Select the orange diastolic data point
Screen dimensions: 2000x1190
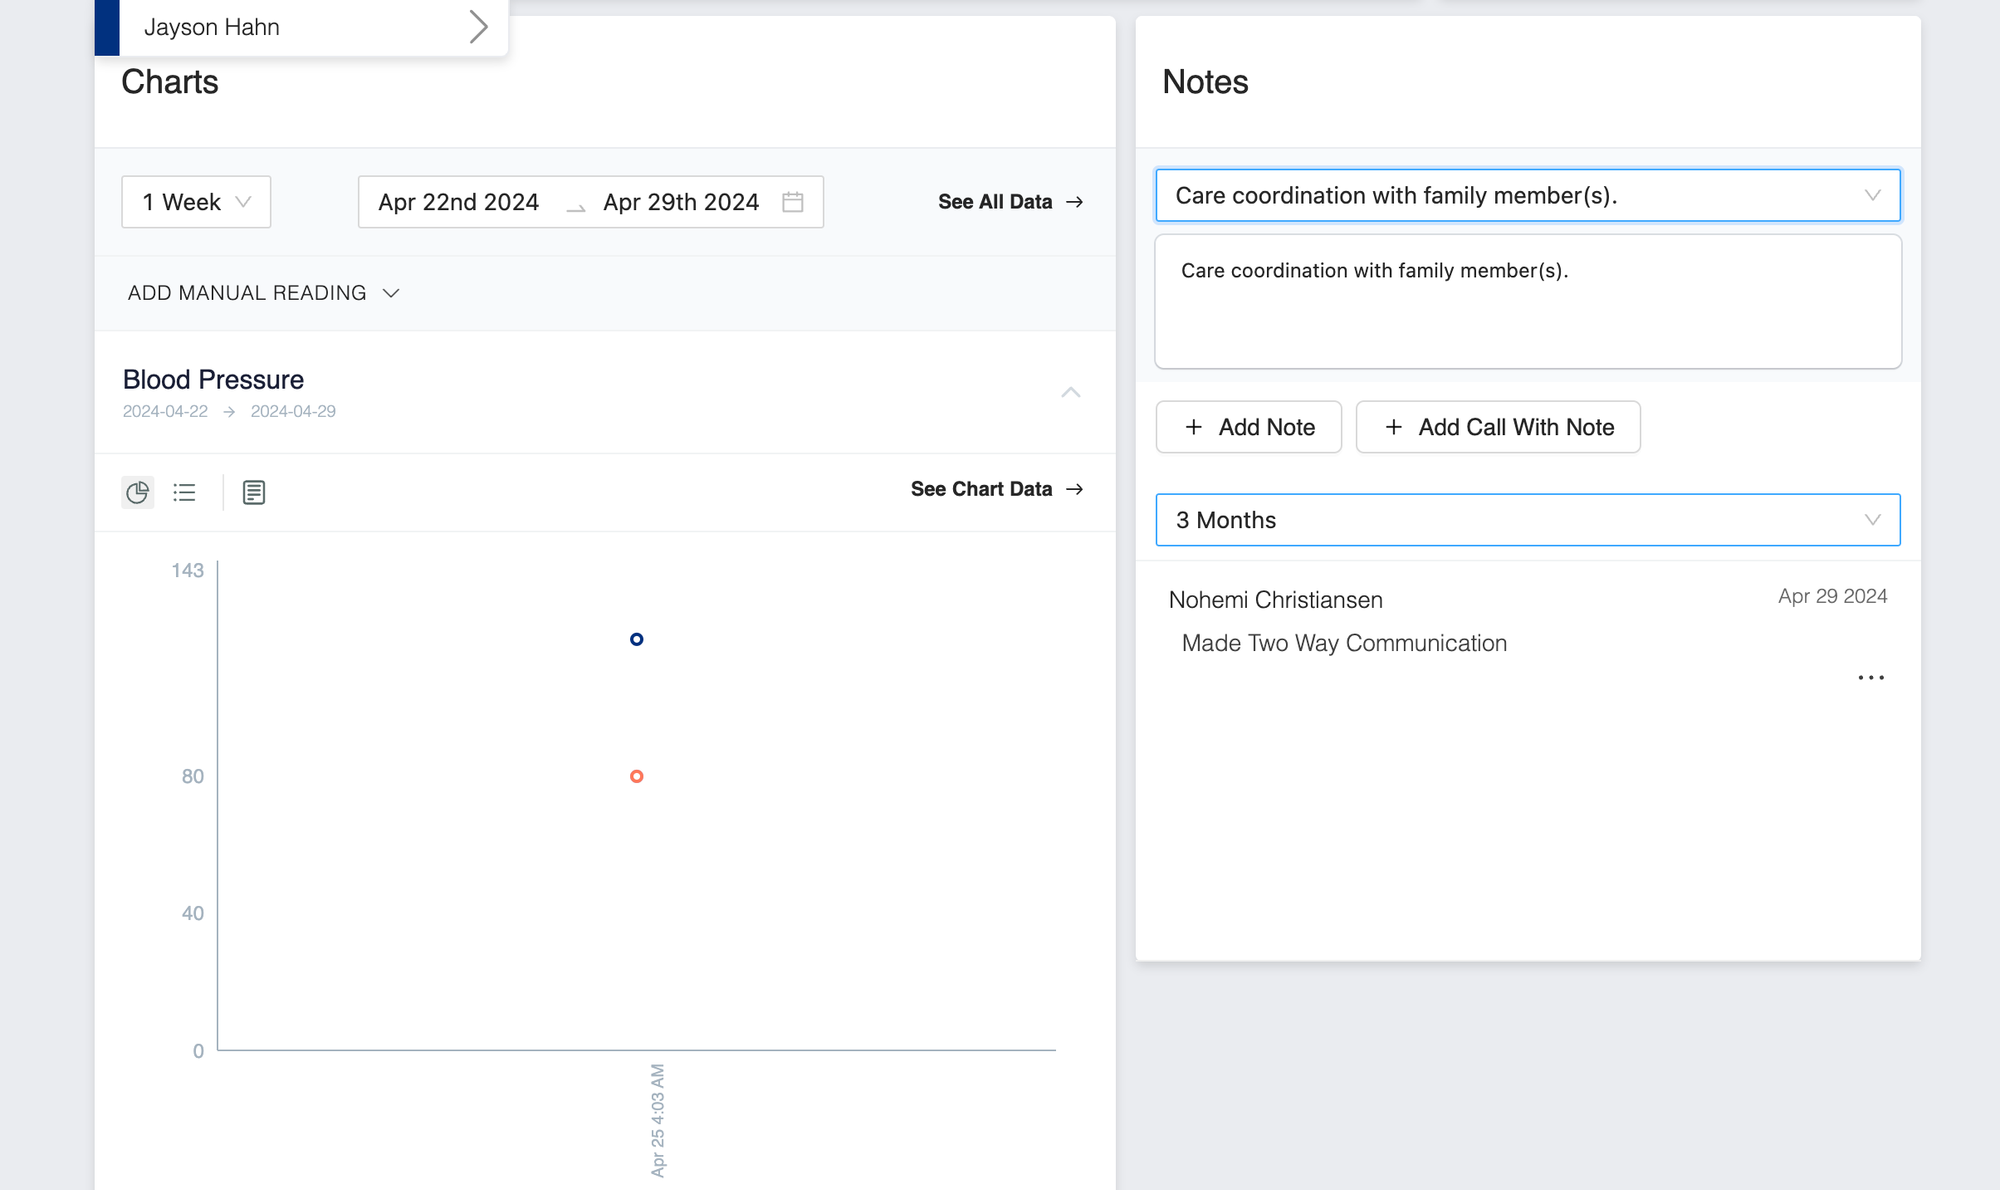637,776
